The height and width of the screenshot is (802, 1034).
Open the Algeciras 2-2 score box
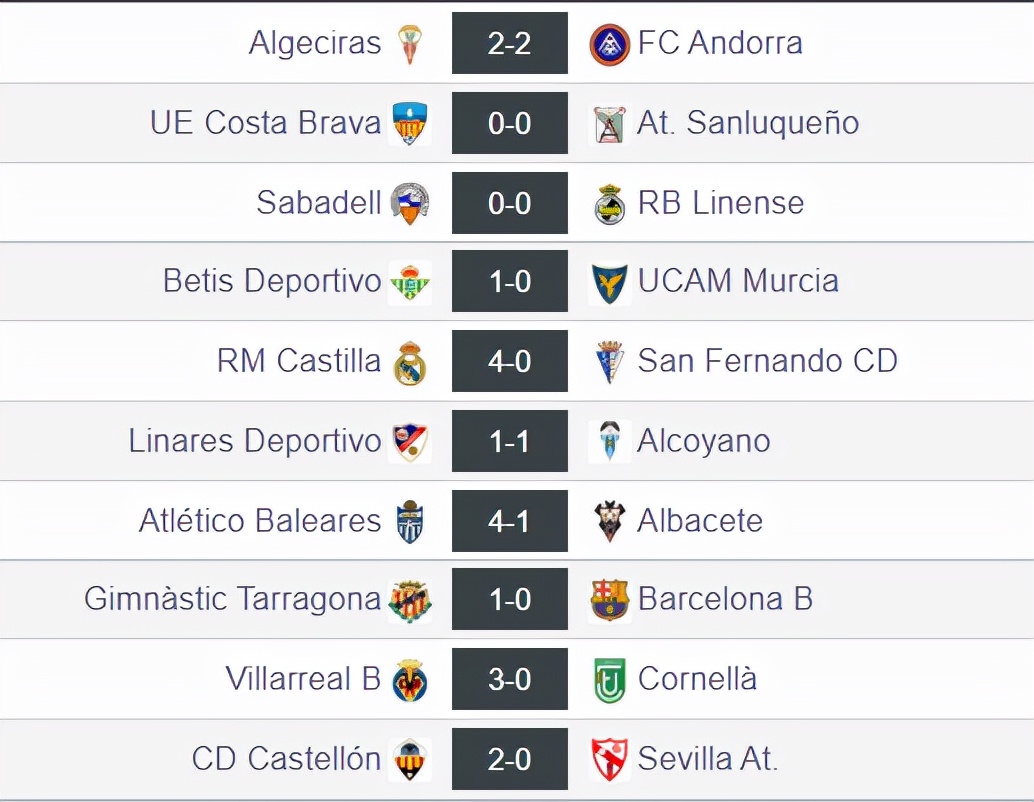(510, 43)
